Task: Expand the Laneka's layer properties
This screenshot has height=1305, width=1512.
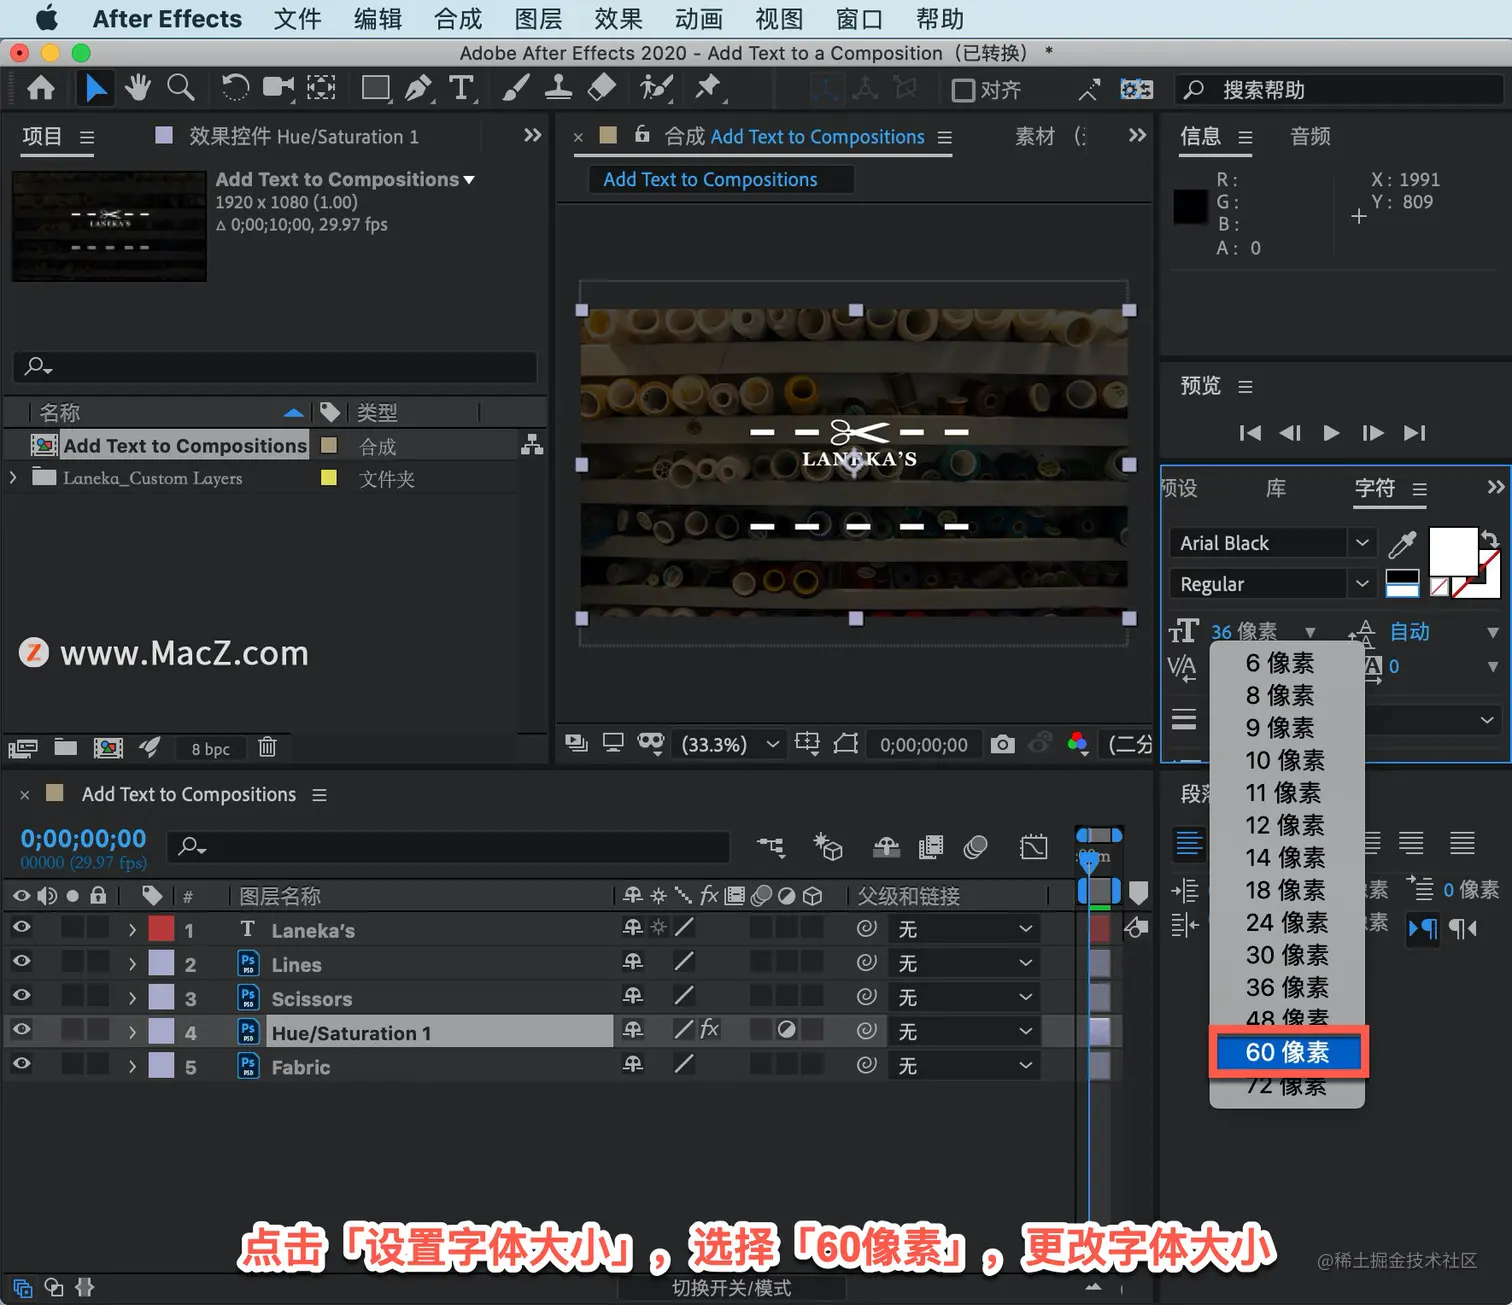Action: [x=132, y=930]
